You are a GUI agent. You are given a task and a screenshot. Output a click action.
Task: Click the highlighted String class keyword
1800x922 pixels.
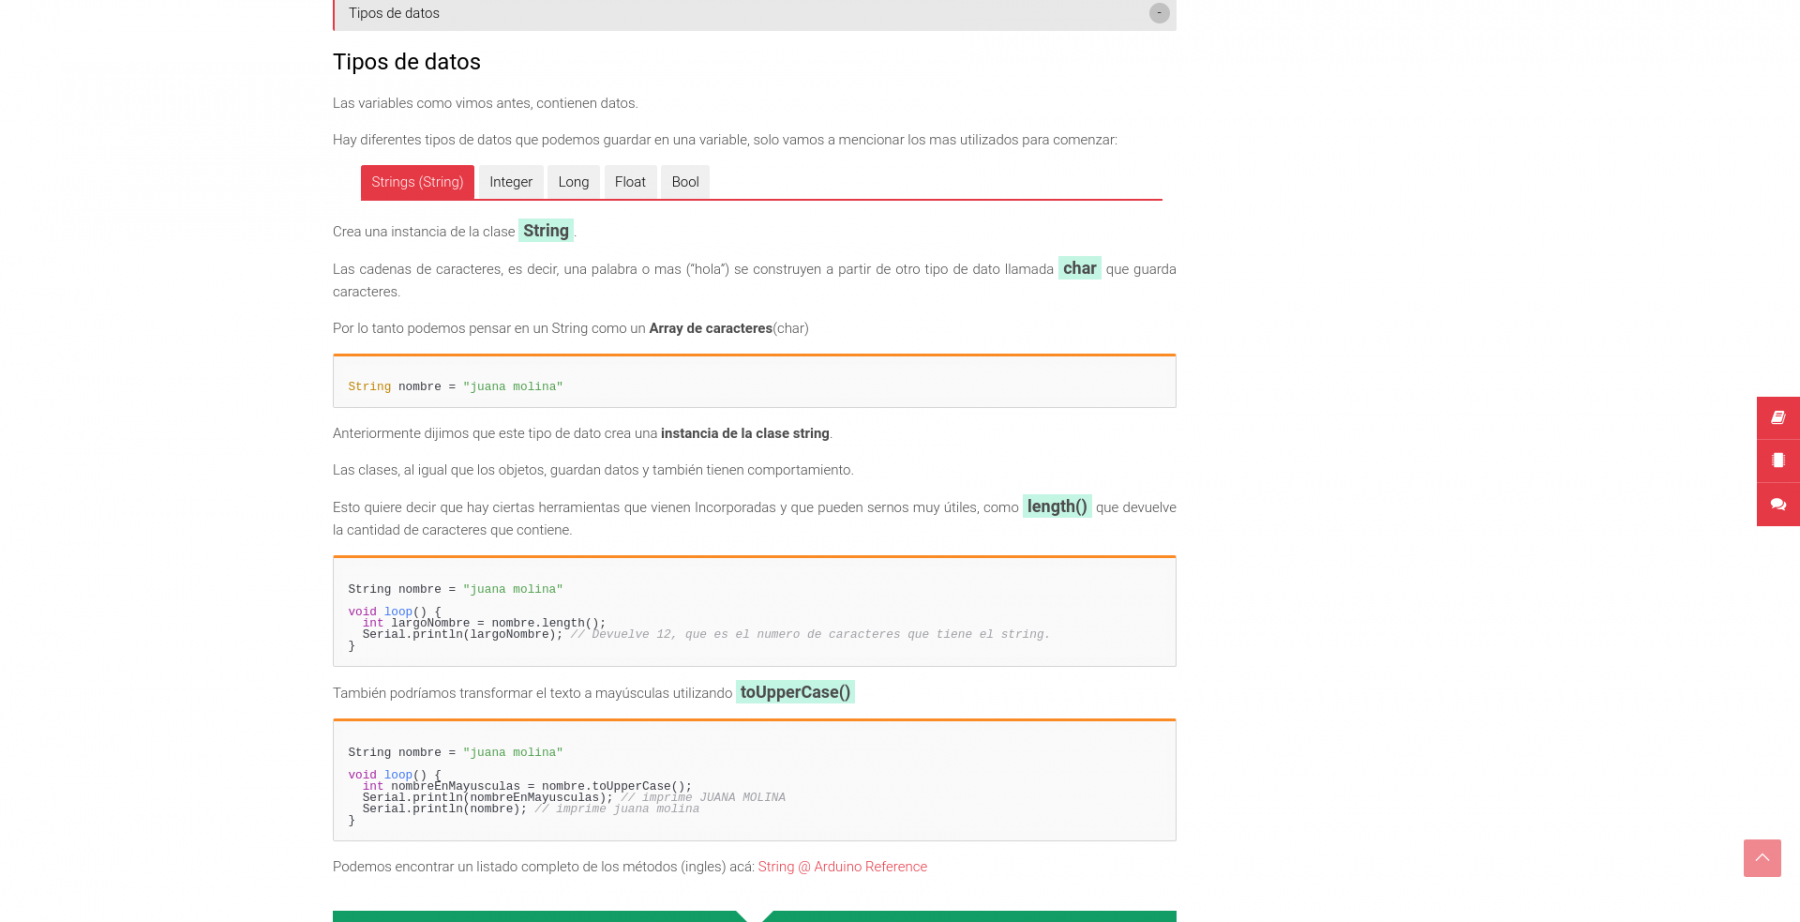coord(546,231)
